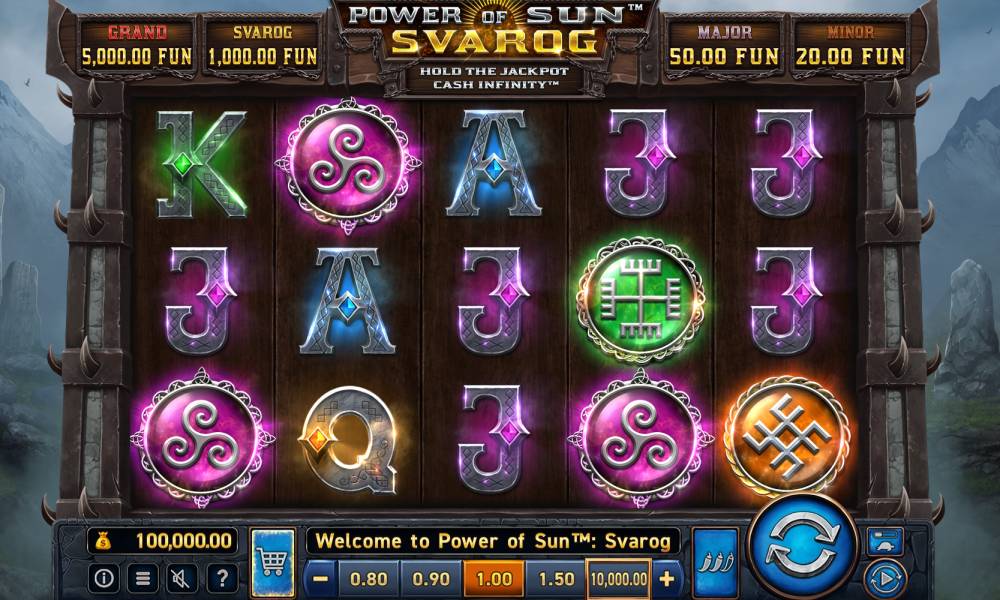The image size is (1000, 600).
Task: Start autoplay with the play icon
Action: point(885,579)
